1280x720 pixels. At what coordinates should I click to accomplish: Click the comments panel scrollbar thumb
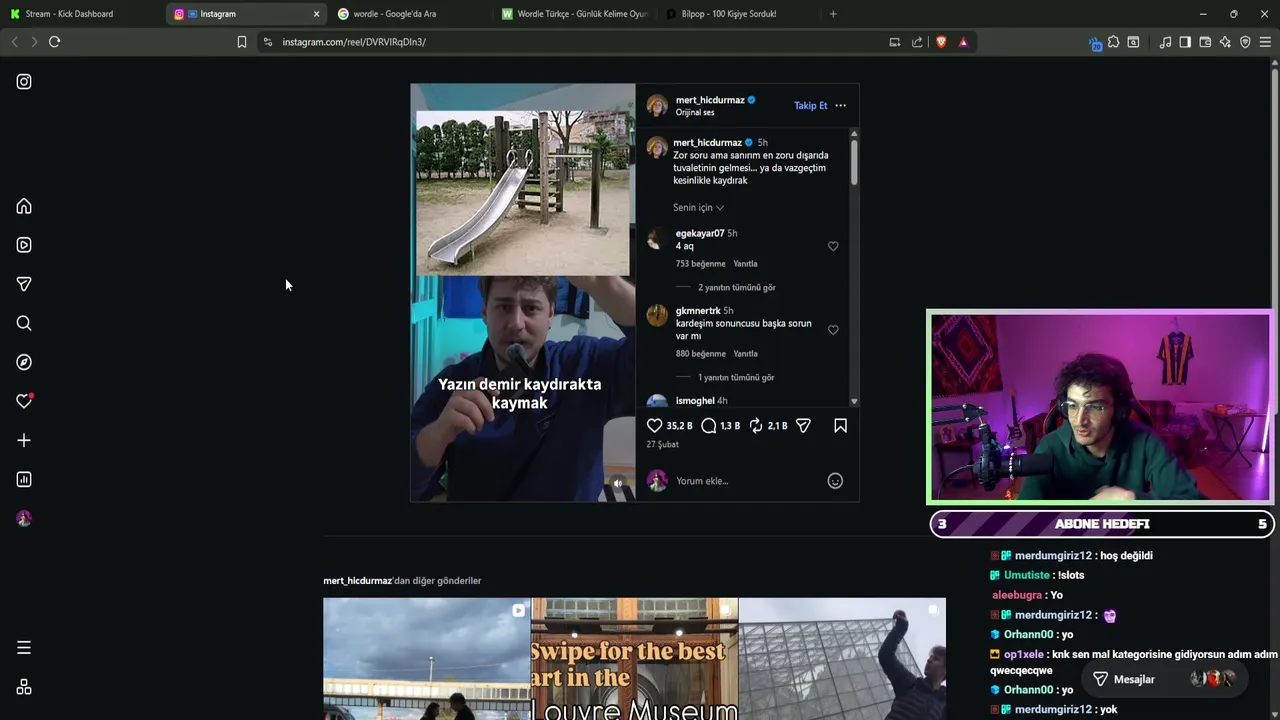click(854, 161)
